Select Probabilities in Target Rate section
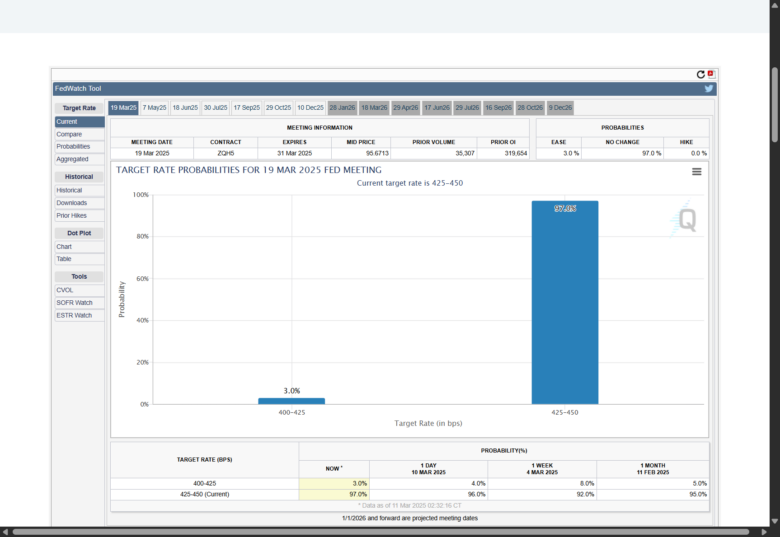This screenshot has height=537, width=780. click(72, 146)
